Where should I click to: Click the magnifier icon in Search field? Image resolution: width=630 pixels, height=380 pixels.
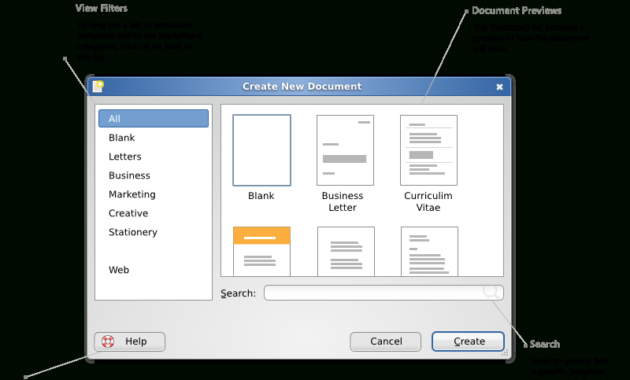pos(491,292)
